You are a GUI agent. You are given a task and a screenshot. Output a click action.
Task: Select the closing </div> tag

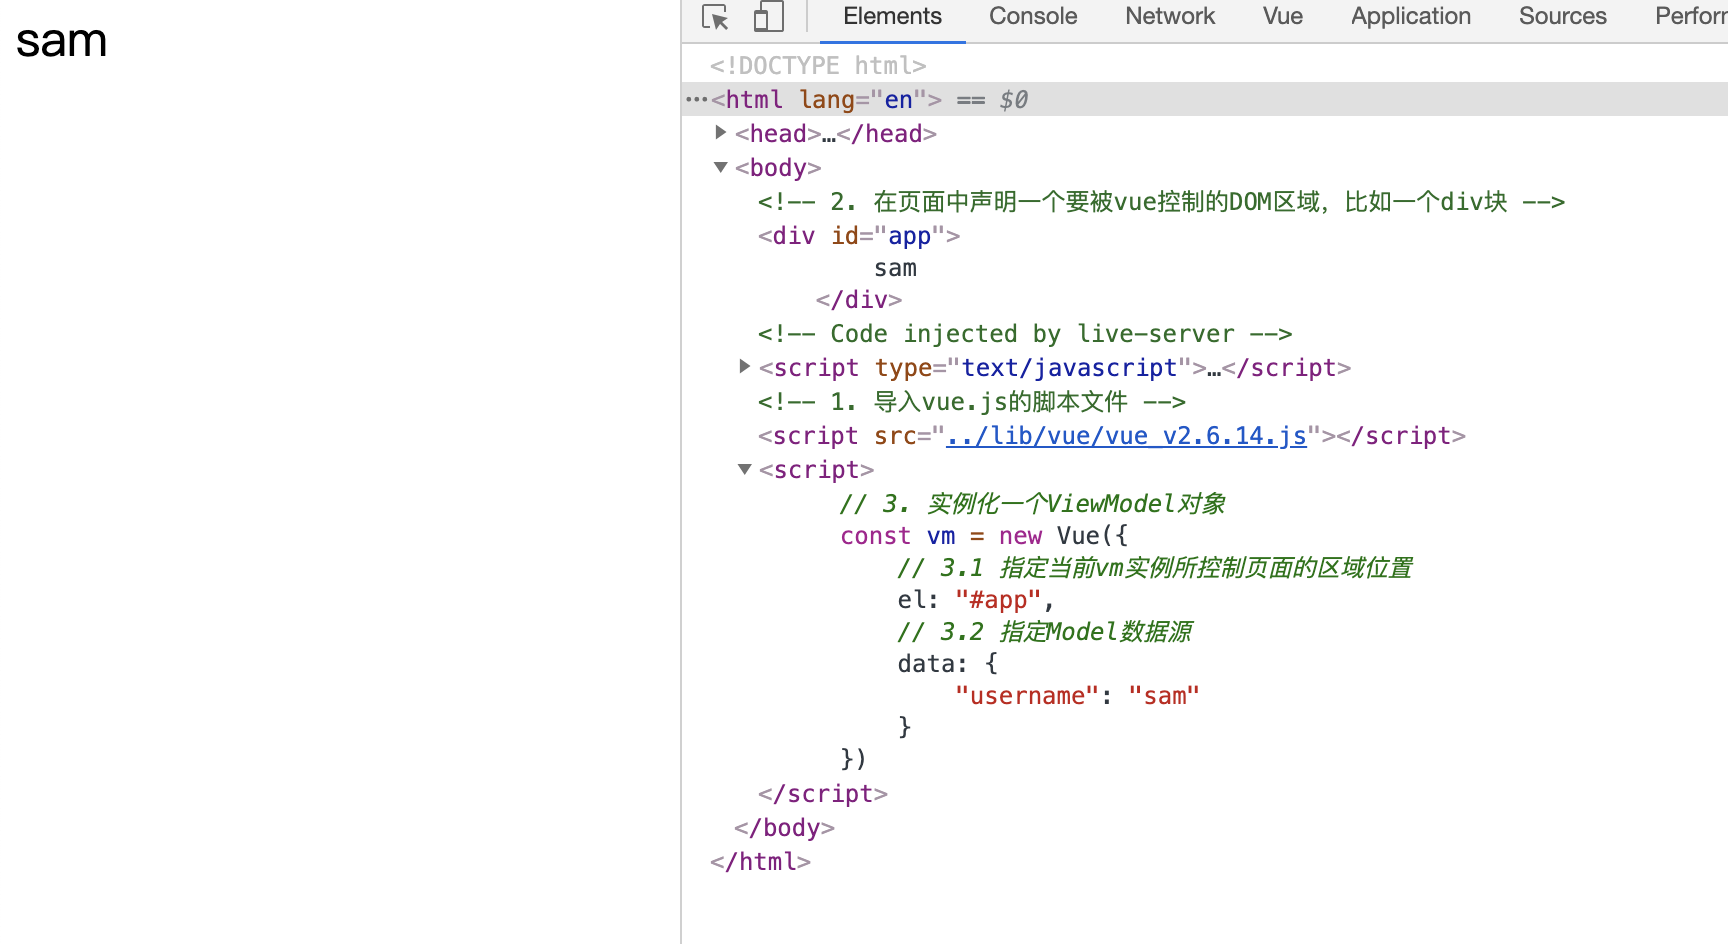click(x=859, y=300)
